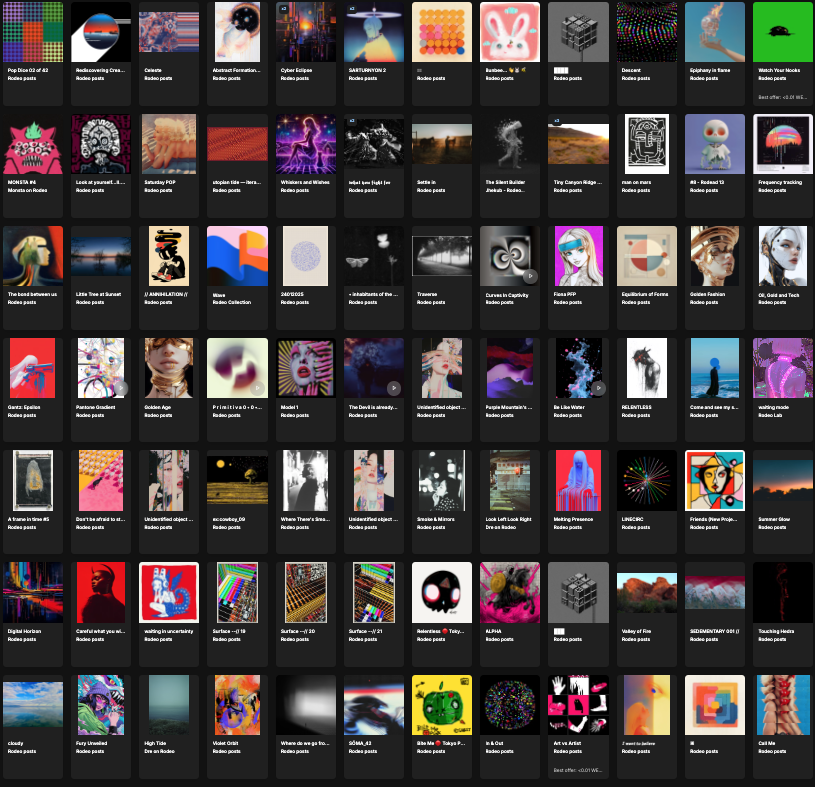This screenshot has height=787, width=815.
Task: Open the Surface --// 20 artwork
Action: (306, 592)
